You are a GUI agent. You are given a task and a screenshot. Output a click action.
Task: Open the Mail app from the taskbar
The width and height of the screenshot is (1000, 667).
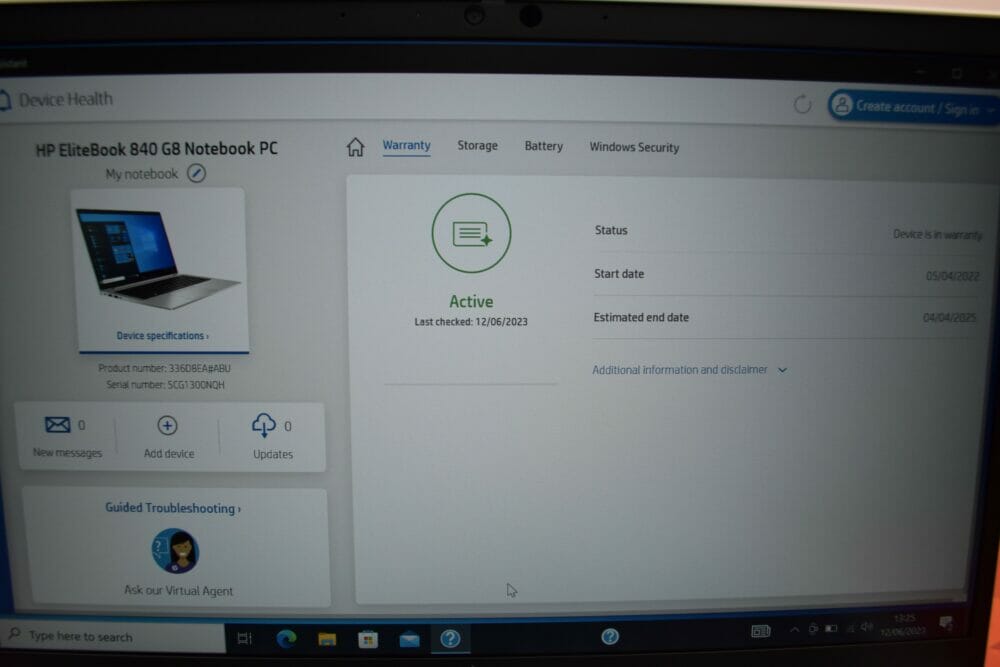pos(409,639)
